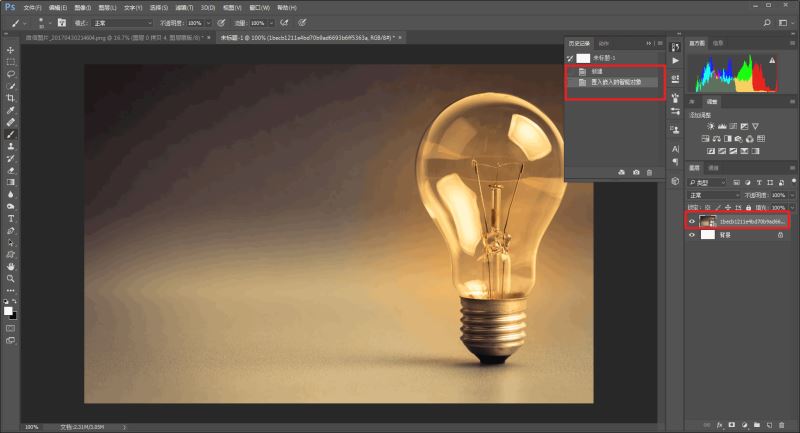This screenshot has height=433, width=800.
Task: Select the Type tool
Action: [x=10, y=218]
